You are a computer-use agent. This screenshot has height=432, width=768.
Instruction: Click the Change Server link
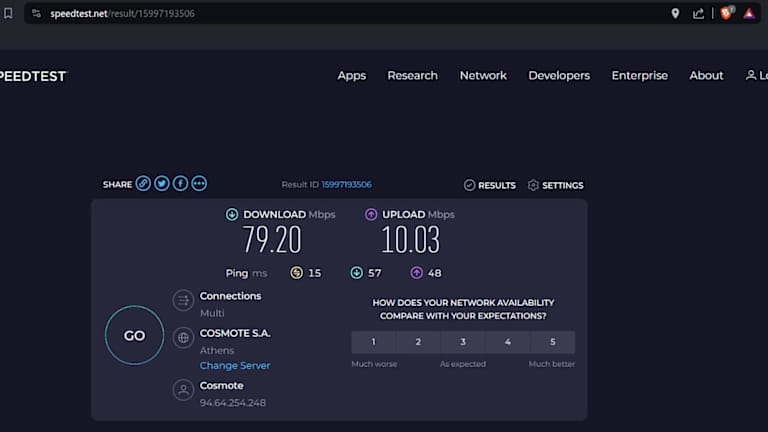(235, 366)
